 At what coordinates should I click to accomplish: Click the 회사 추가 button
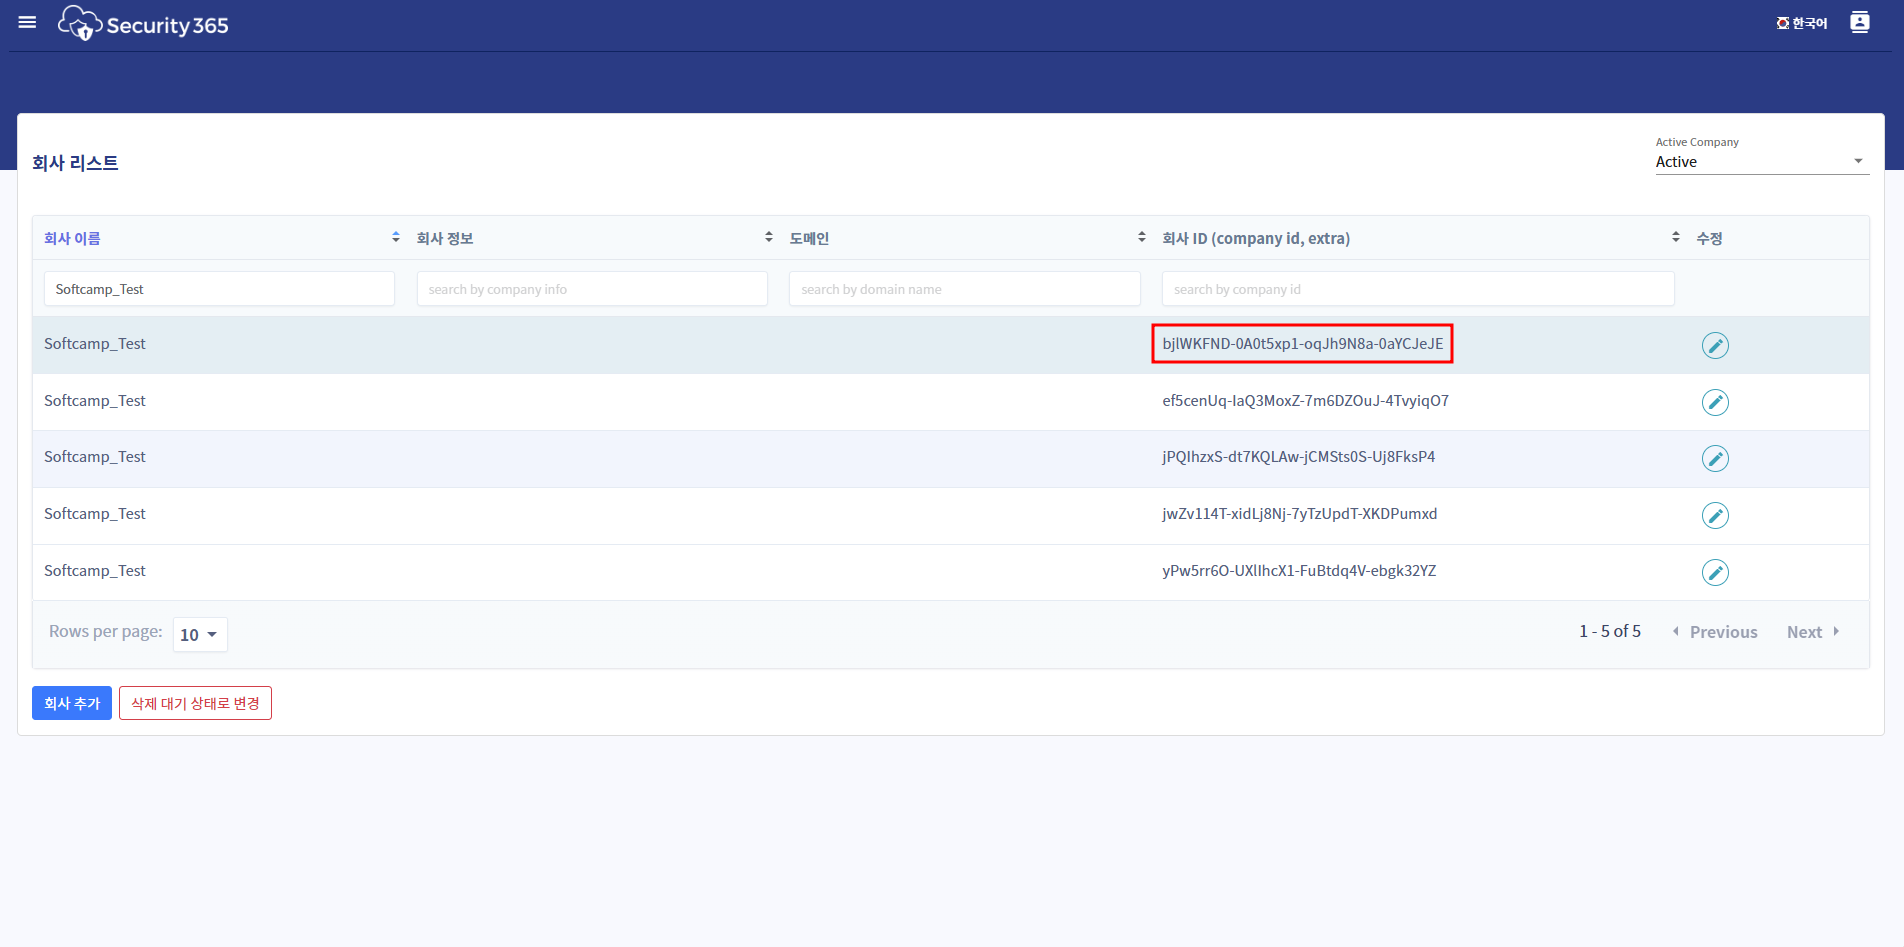click(72, 703)
